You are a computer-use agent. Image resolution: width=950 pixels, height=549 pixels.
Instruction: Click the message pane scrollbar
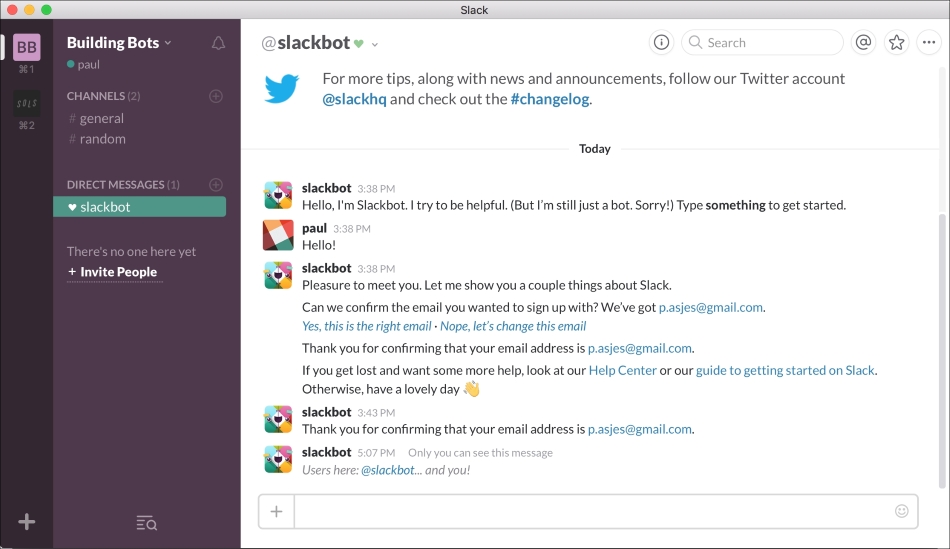coord(942,351)
